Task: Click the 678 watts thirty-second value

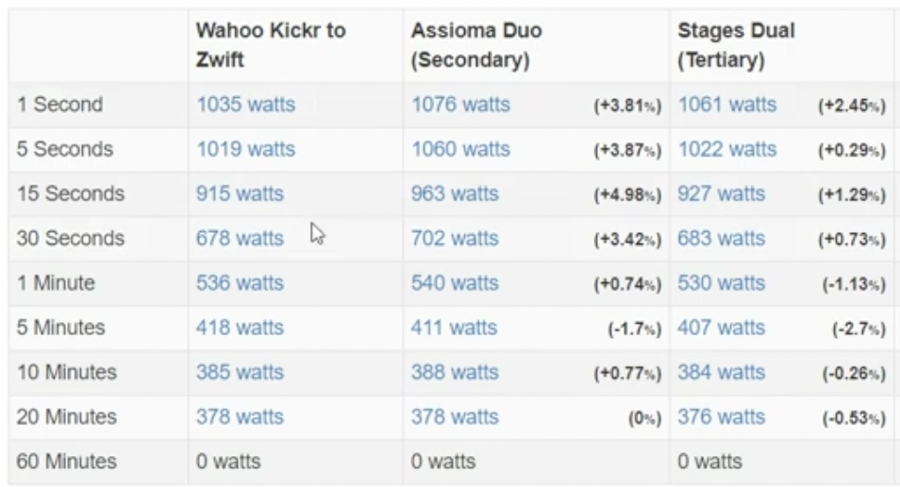Action: pyautogui.click(x=240, y=238)
